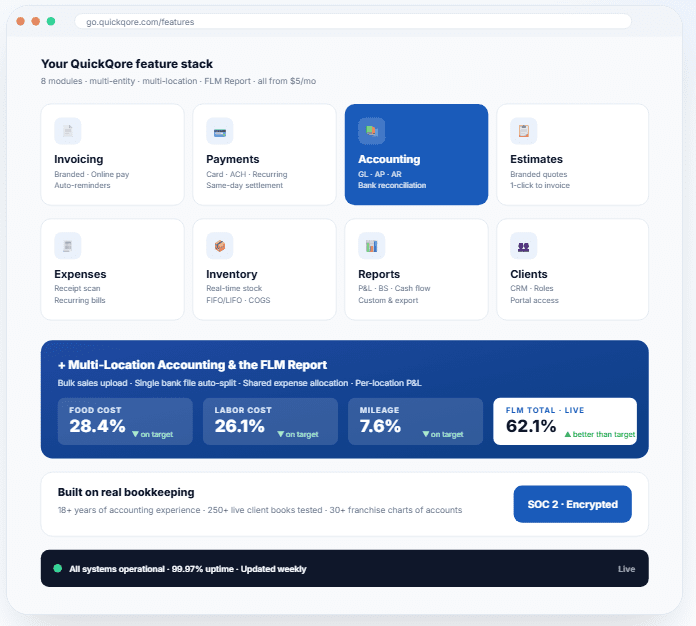Click the Expenses receipt icon

click(67, 246)
